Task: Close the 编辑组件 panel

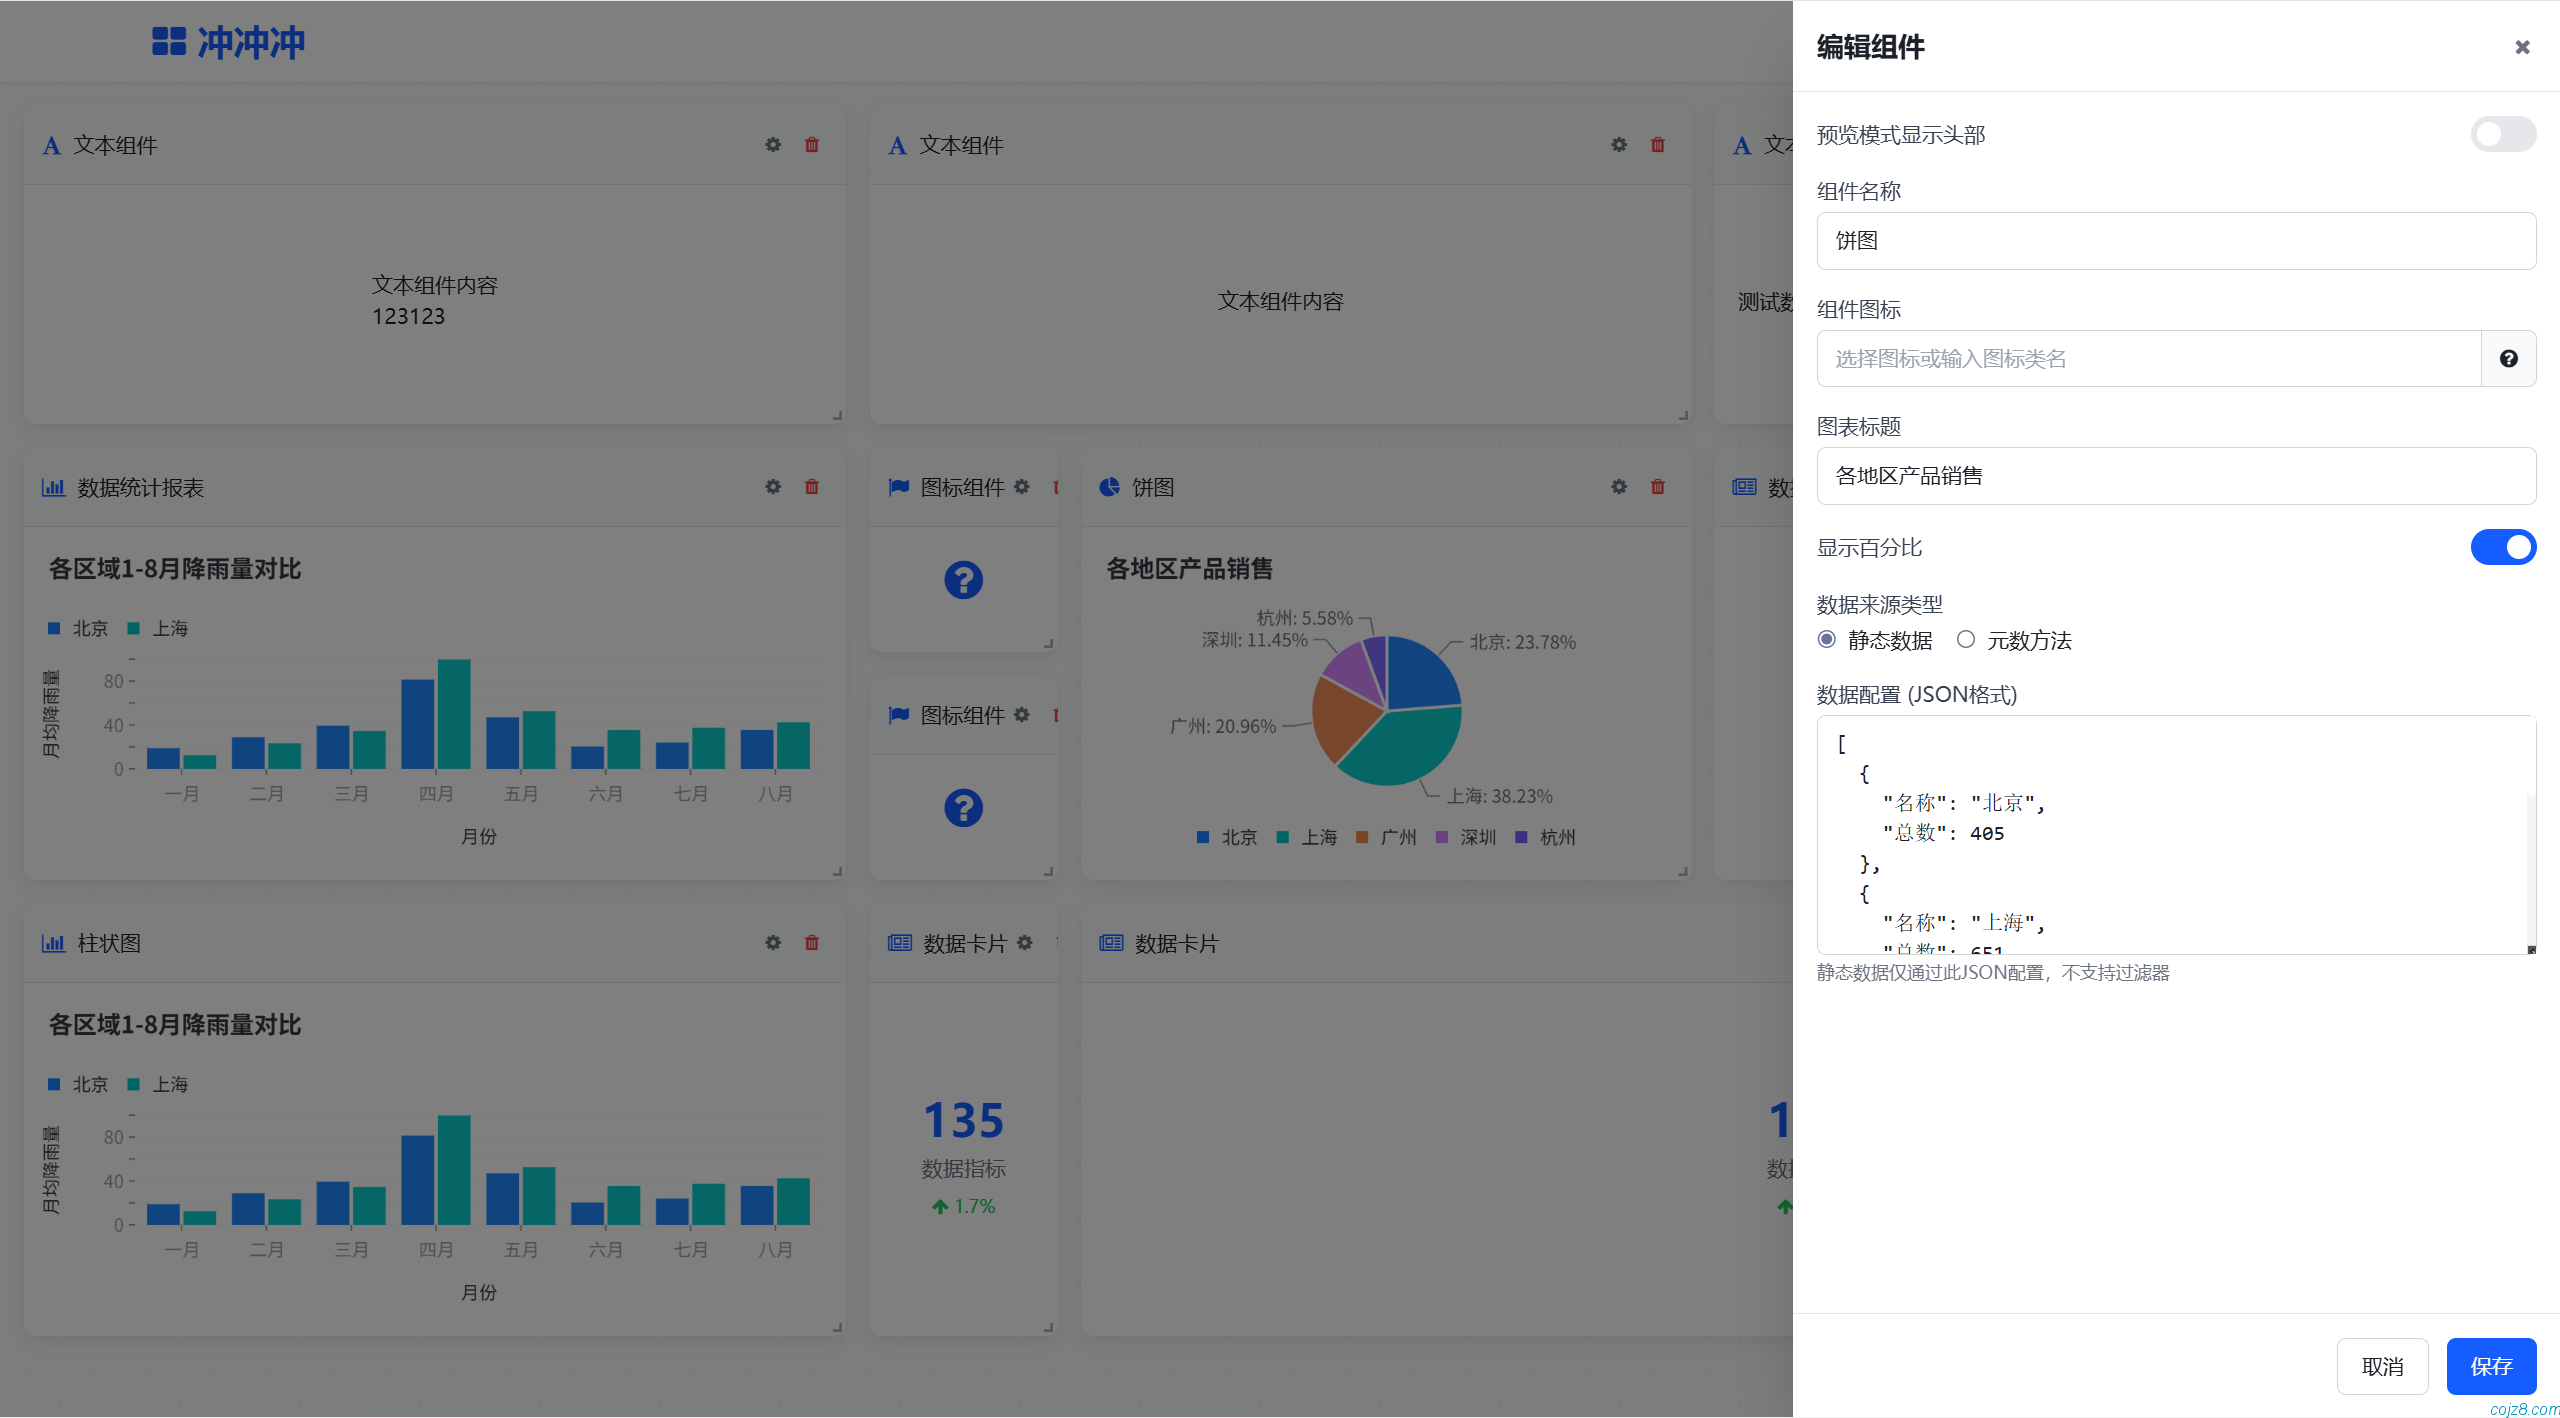Action: click(x=2521, y=46)
